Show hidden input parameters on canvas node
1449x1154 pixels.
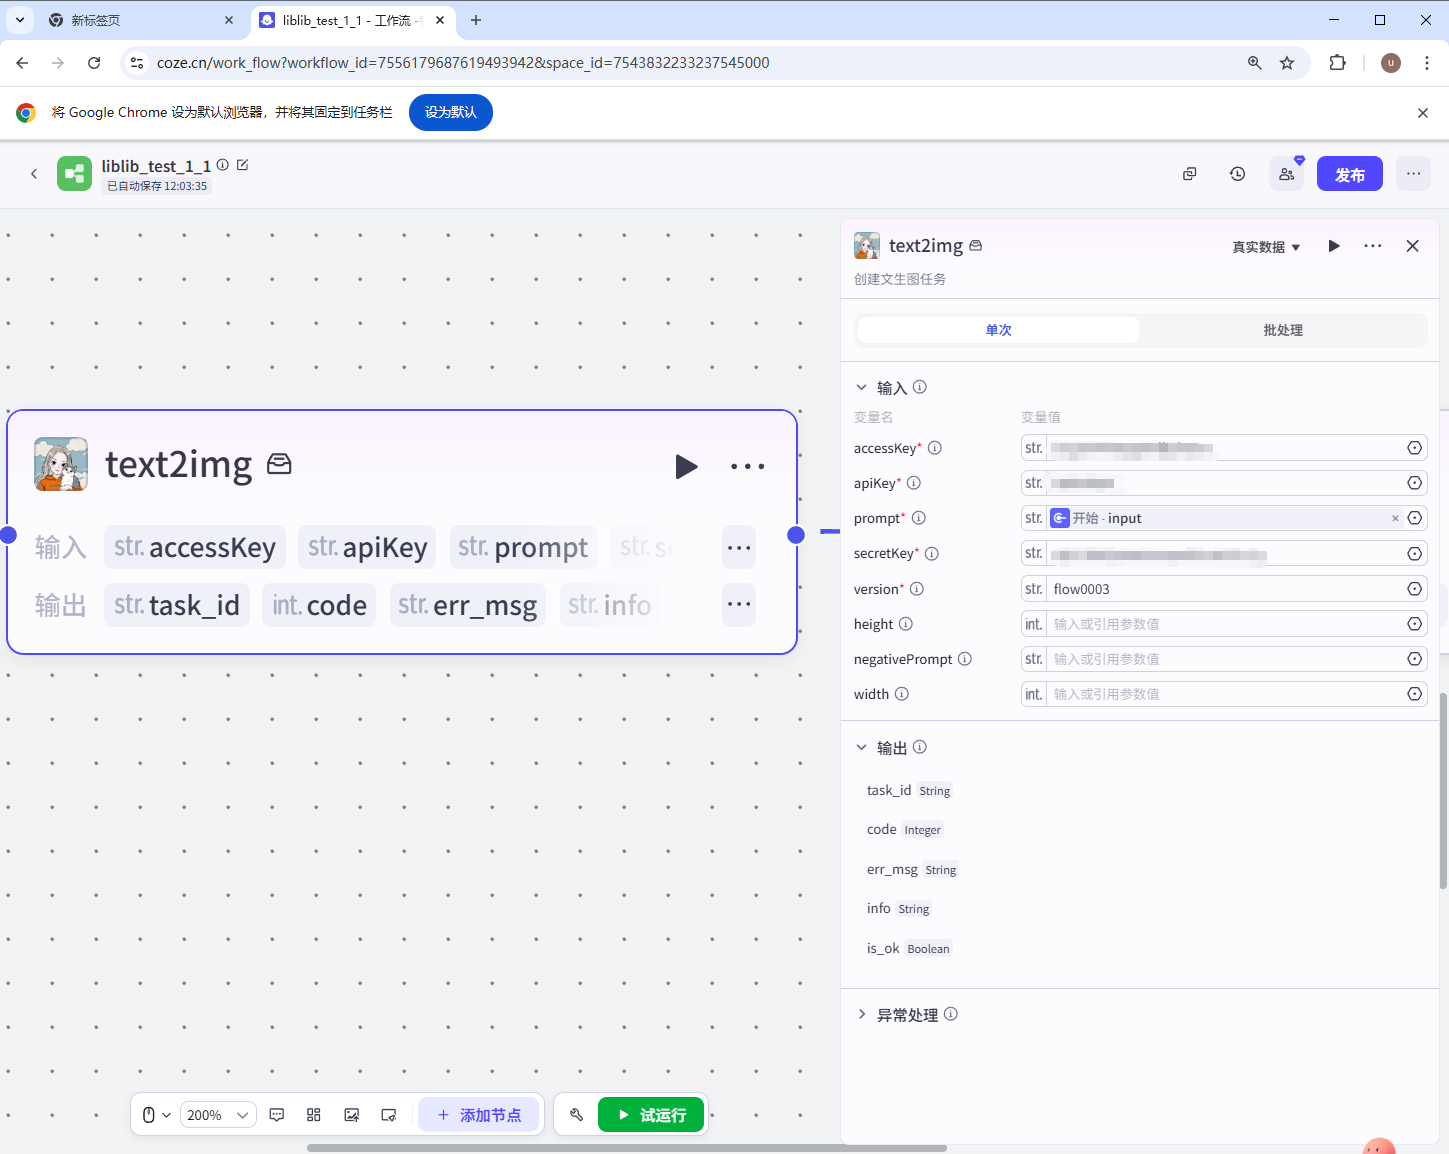coord(739,547)
